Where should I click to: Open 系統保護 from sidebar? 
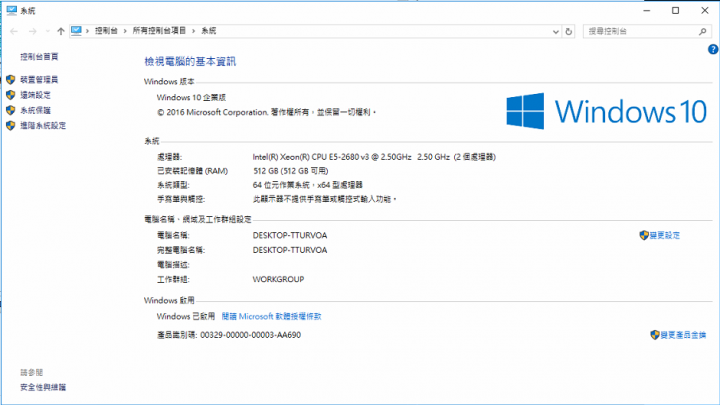click(35, 110)
